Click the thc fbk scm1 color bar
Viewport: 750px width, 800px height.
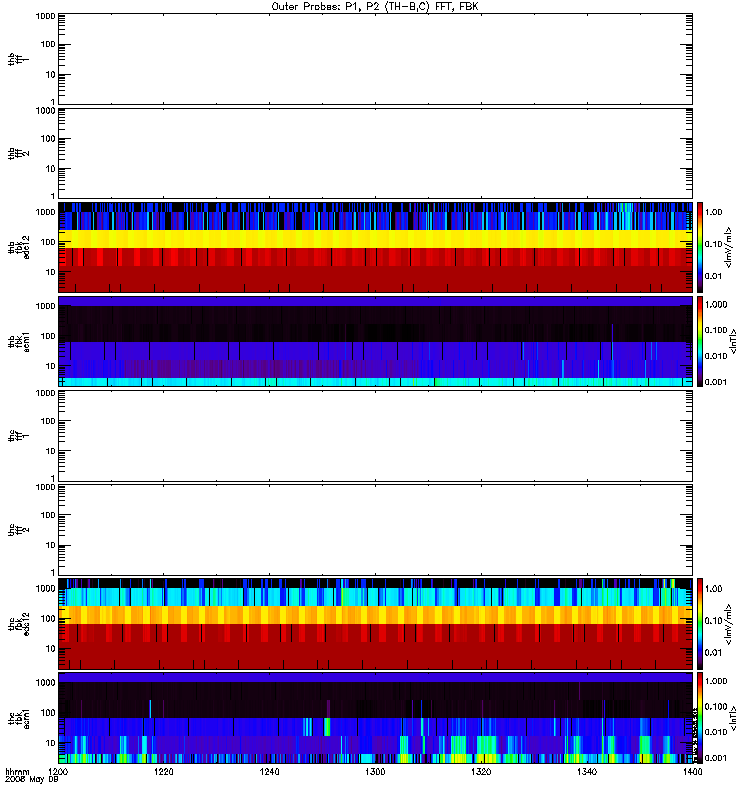point(700,718)
